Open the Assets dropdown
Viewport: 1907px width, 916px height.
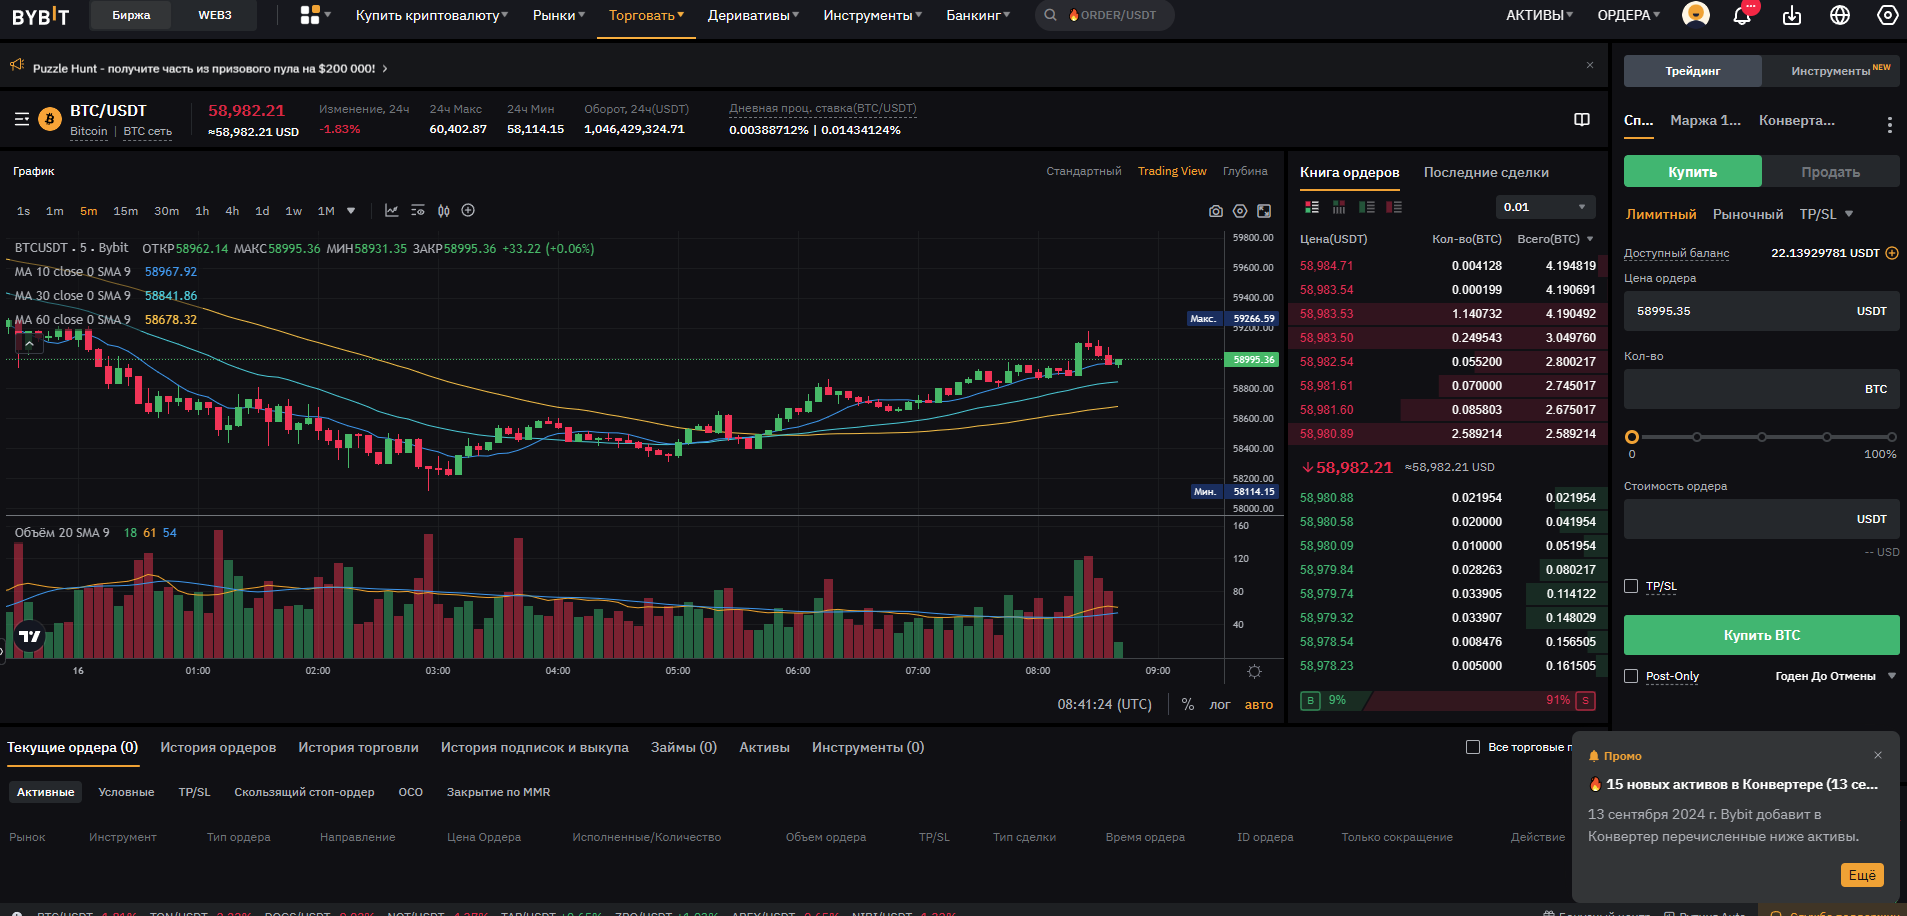1540,15
